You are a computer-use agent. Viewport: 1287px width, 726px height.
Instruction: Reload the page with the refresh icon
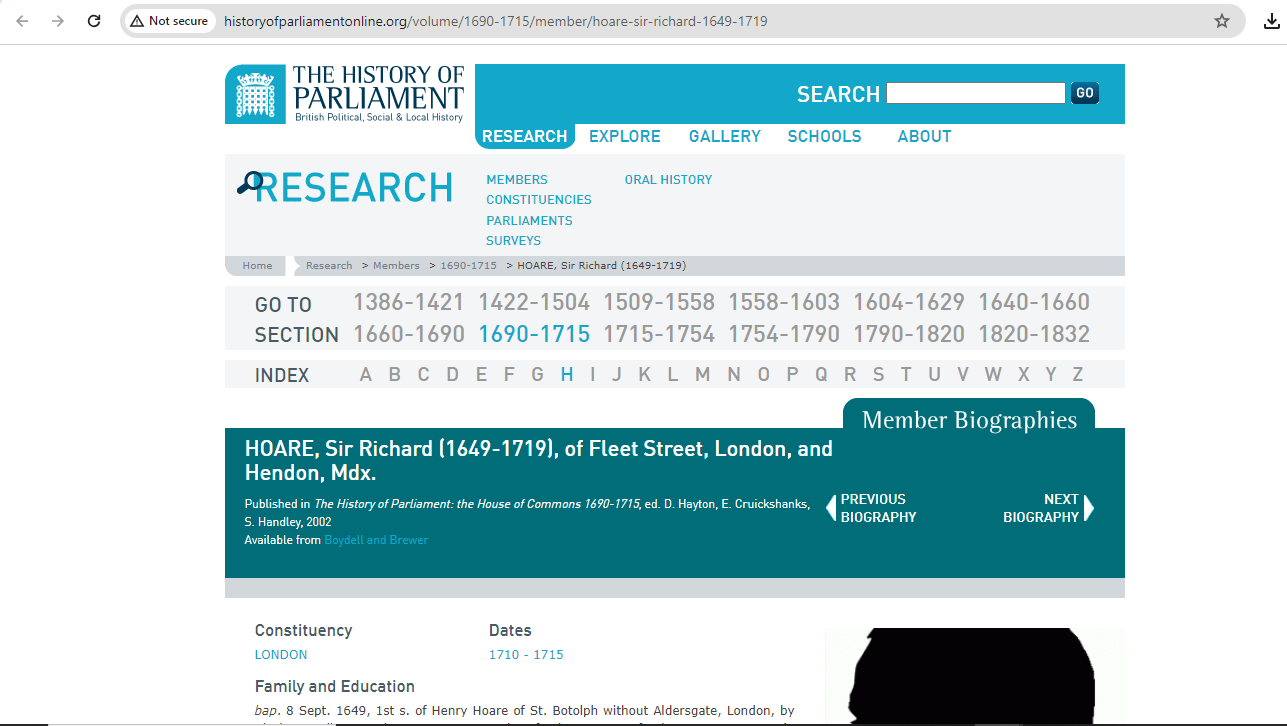coord(94,21)
